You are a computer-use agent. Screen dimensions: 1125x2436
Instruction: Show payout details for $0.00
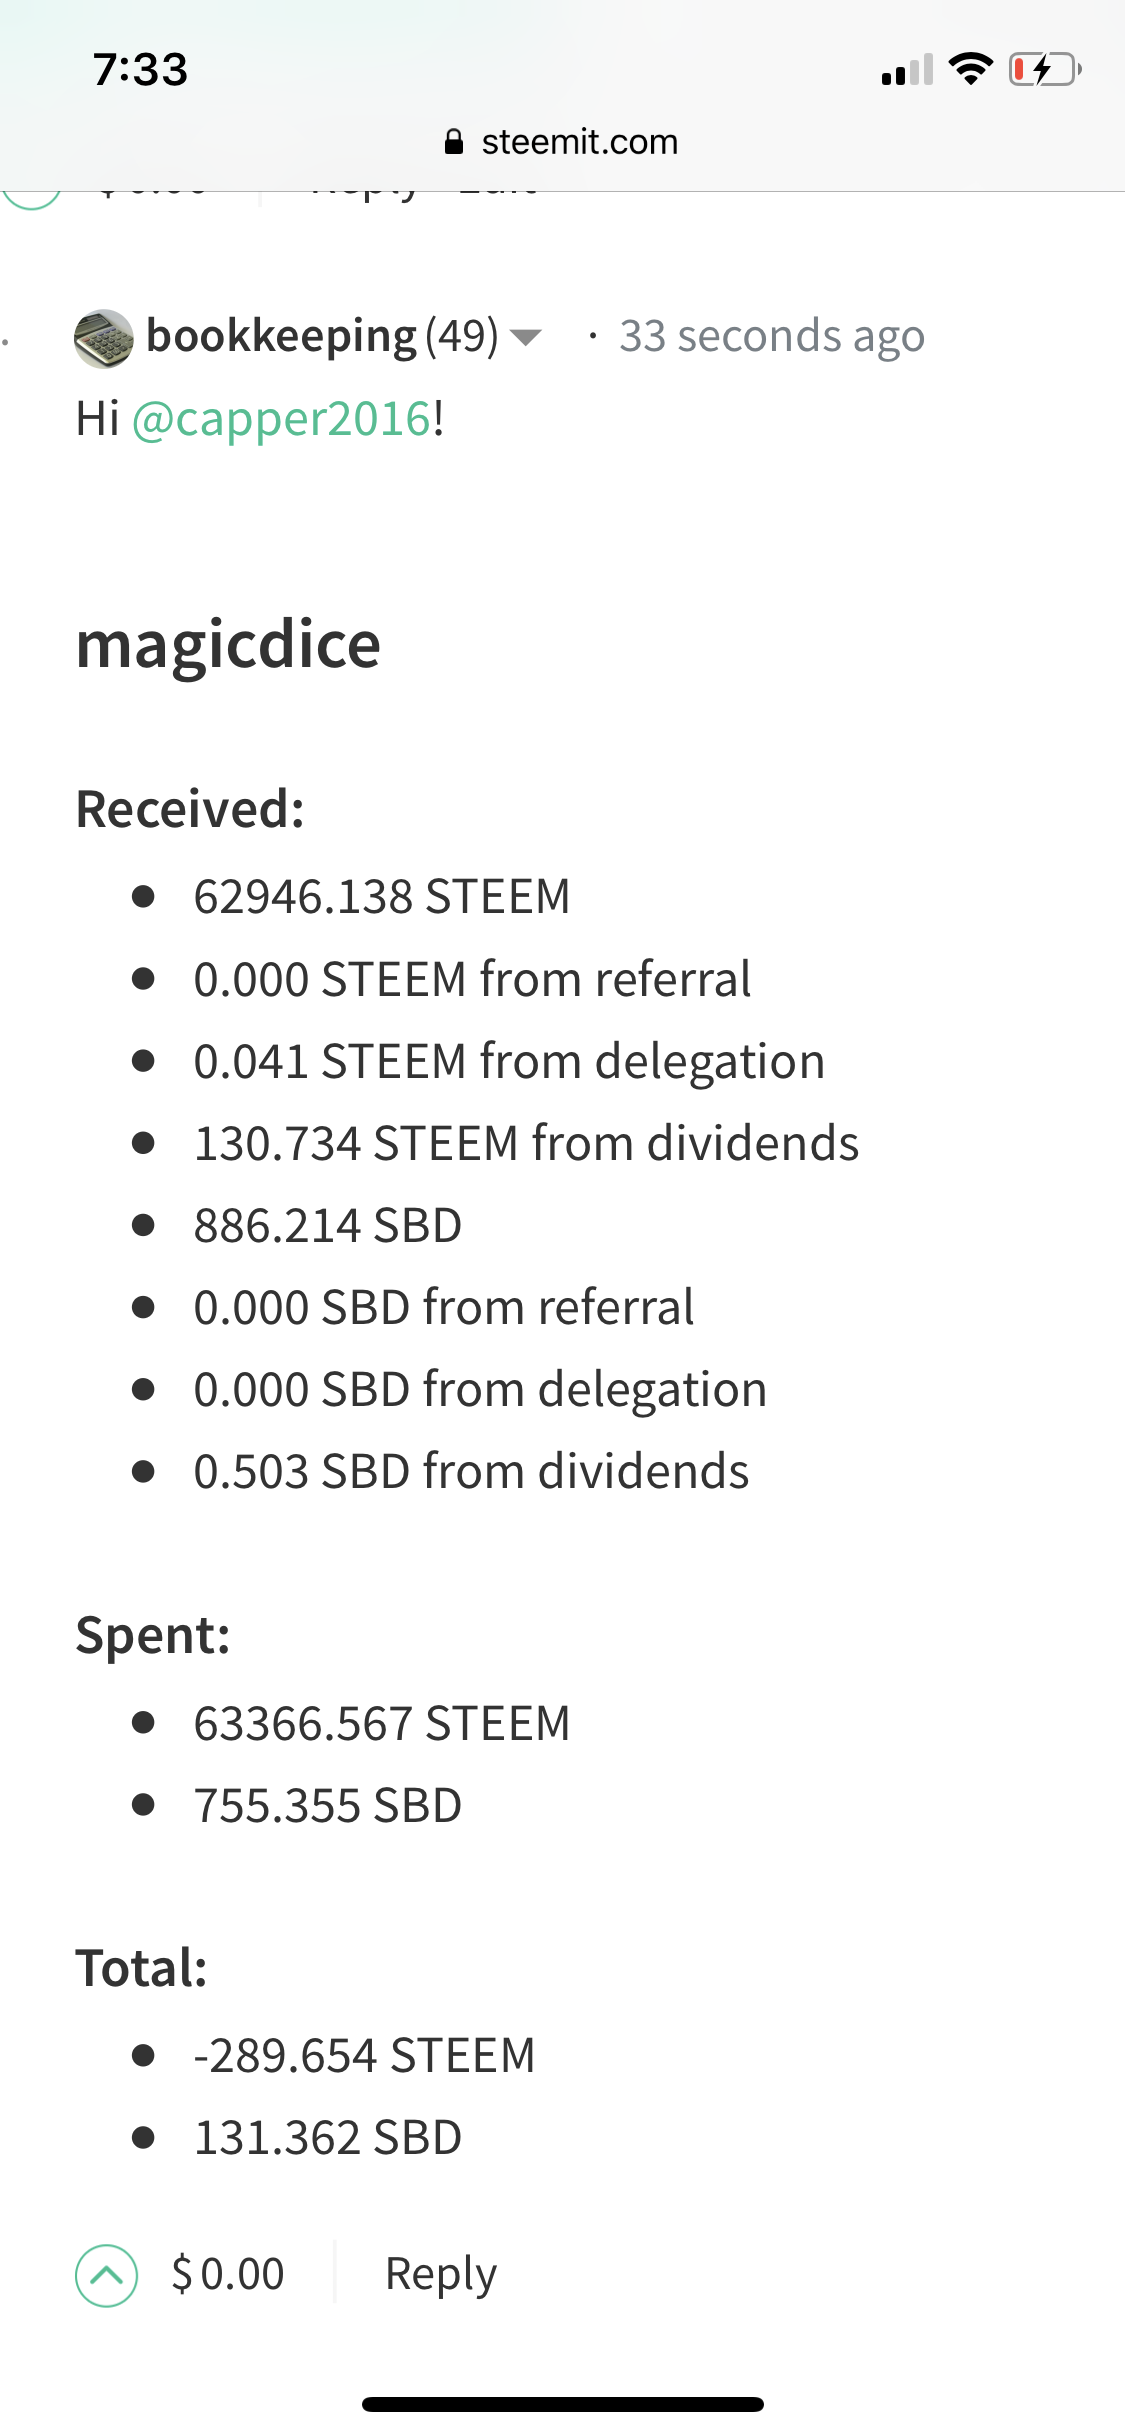[x=228, y=2274]
